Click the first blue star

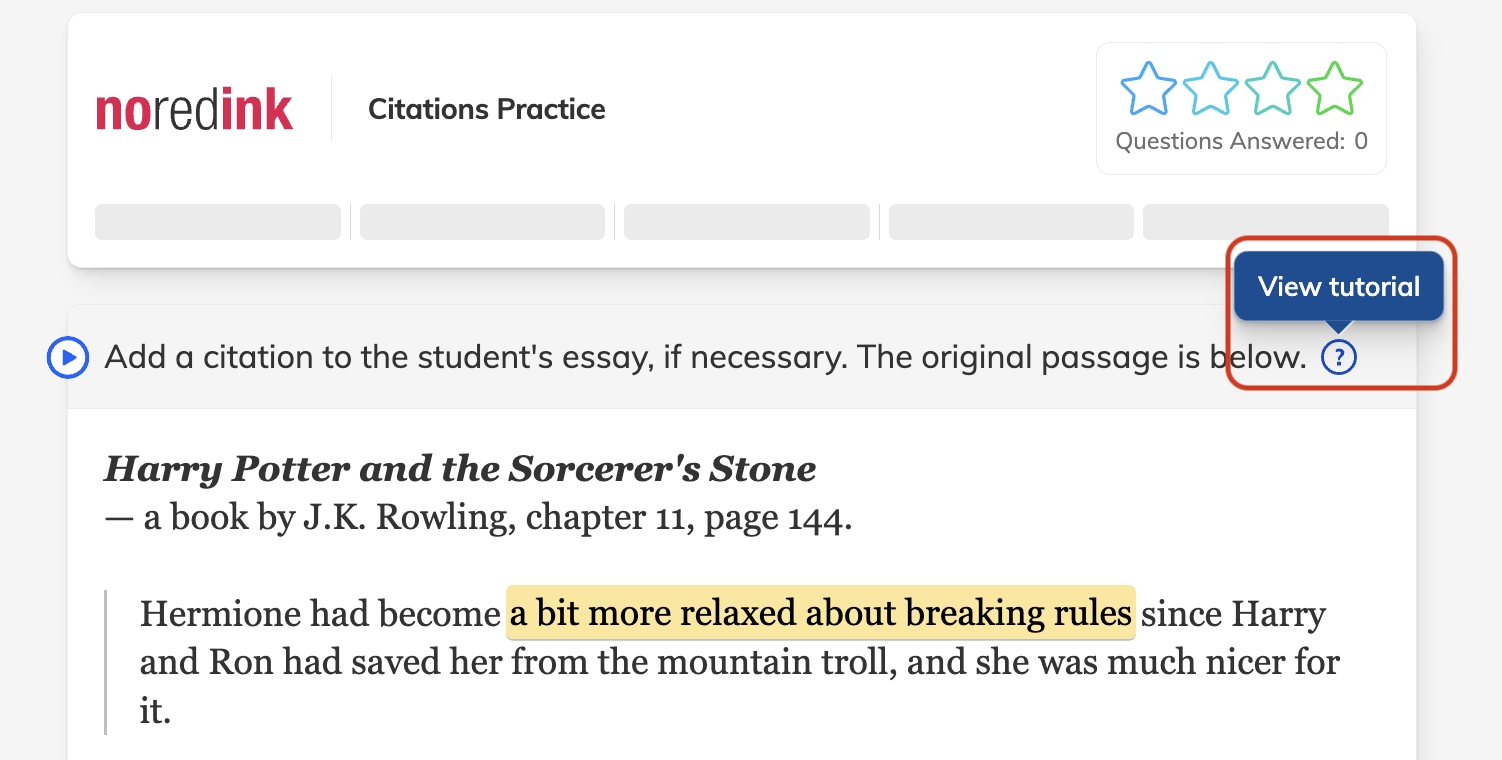pyautogui.click(x=1148, y=89)
